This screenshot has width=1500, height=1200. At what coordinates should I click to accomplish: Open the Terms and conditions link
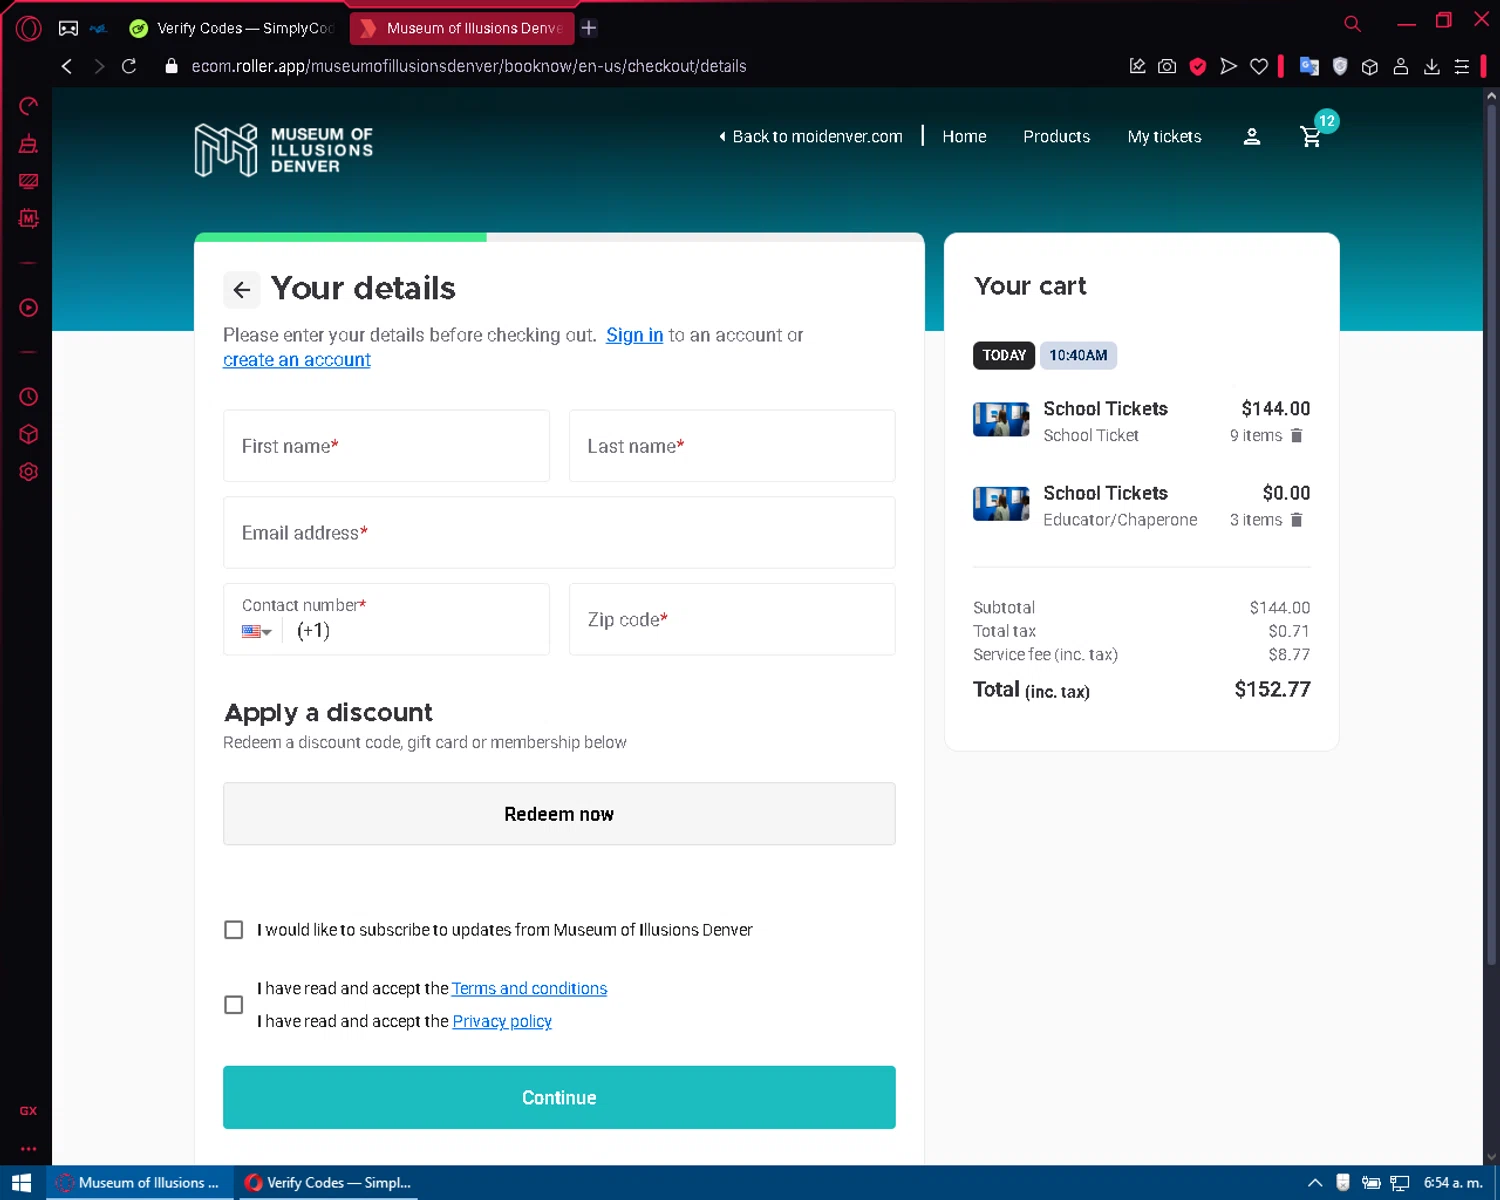(x=529, y=988)
